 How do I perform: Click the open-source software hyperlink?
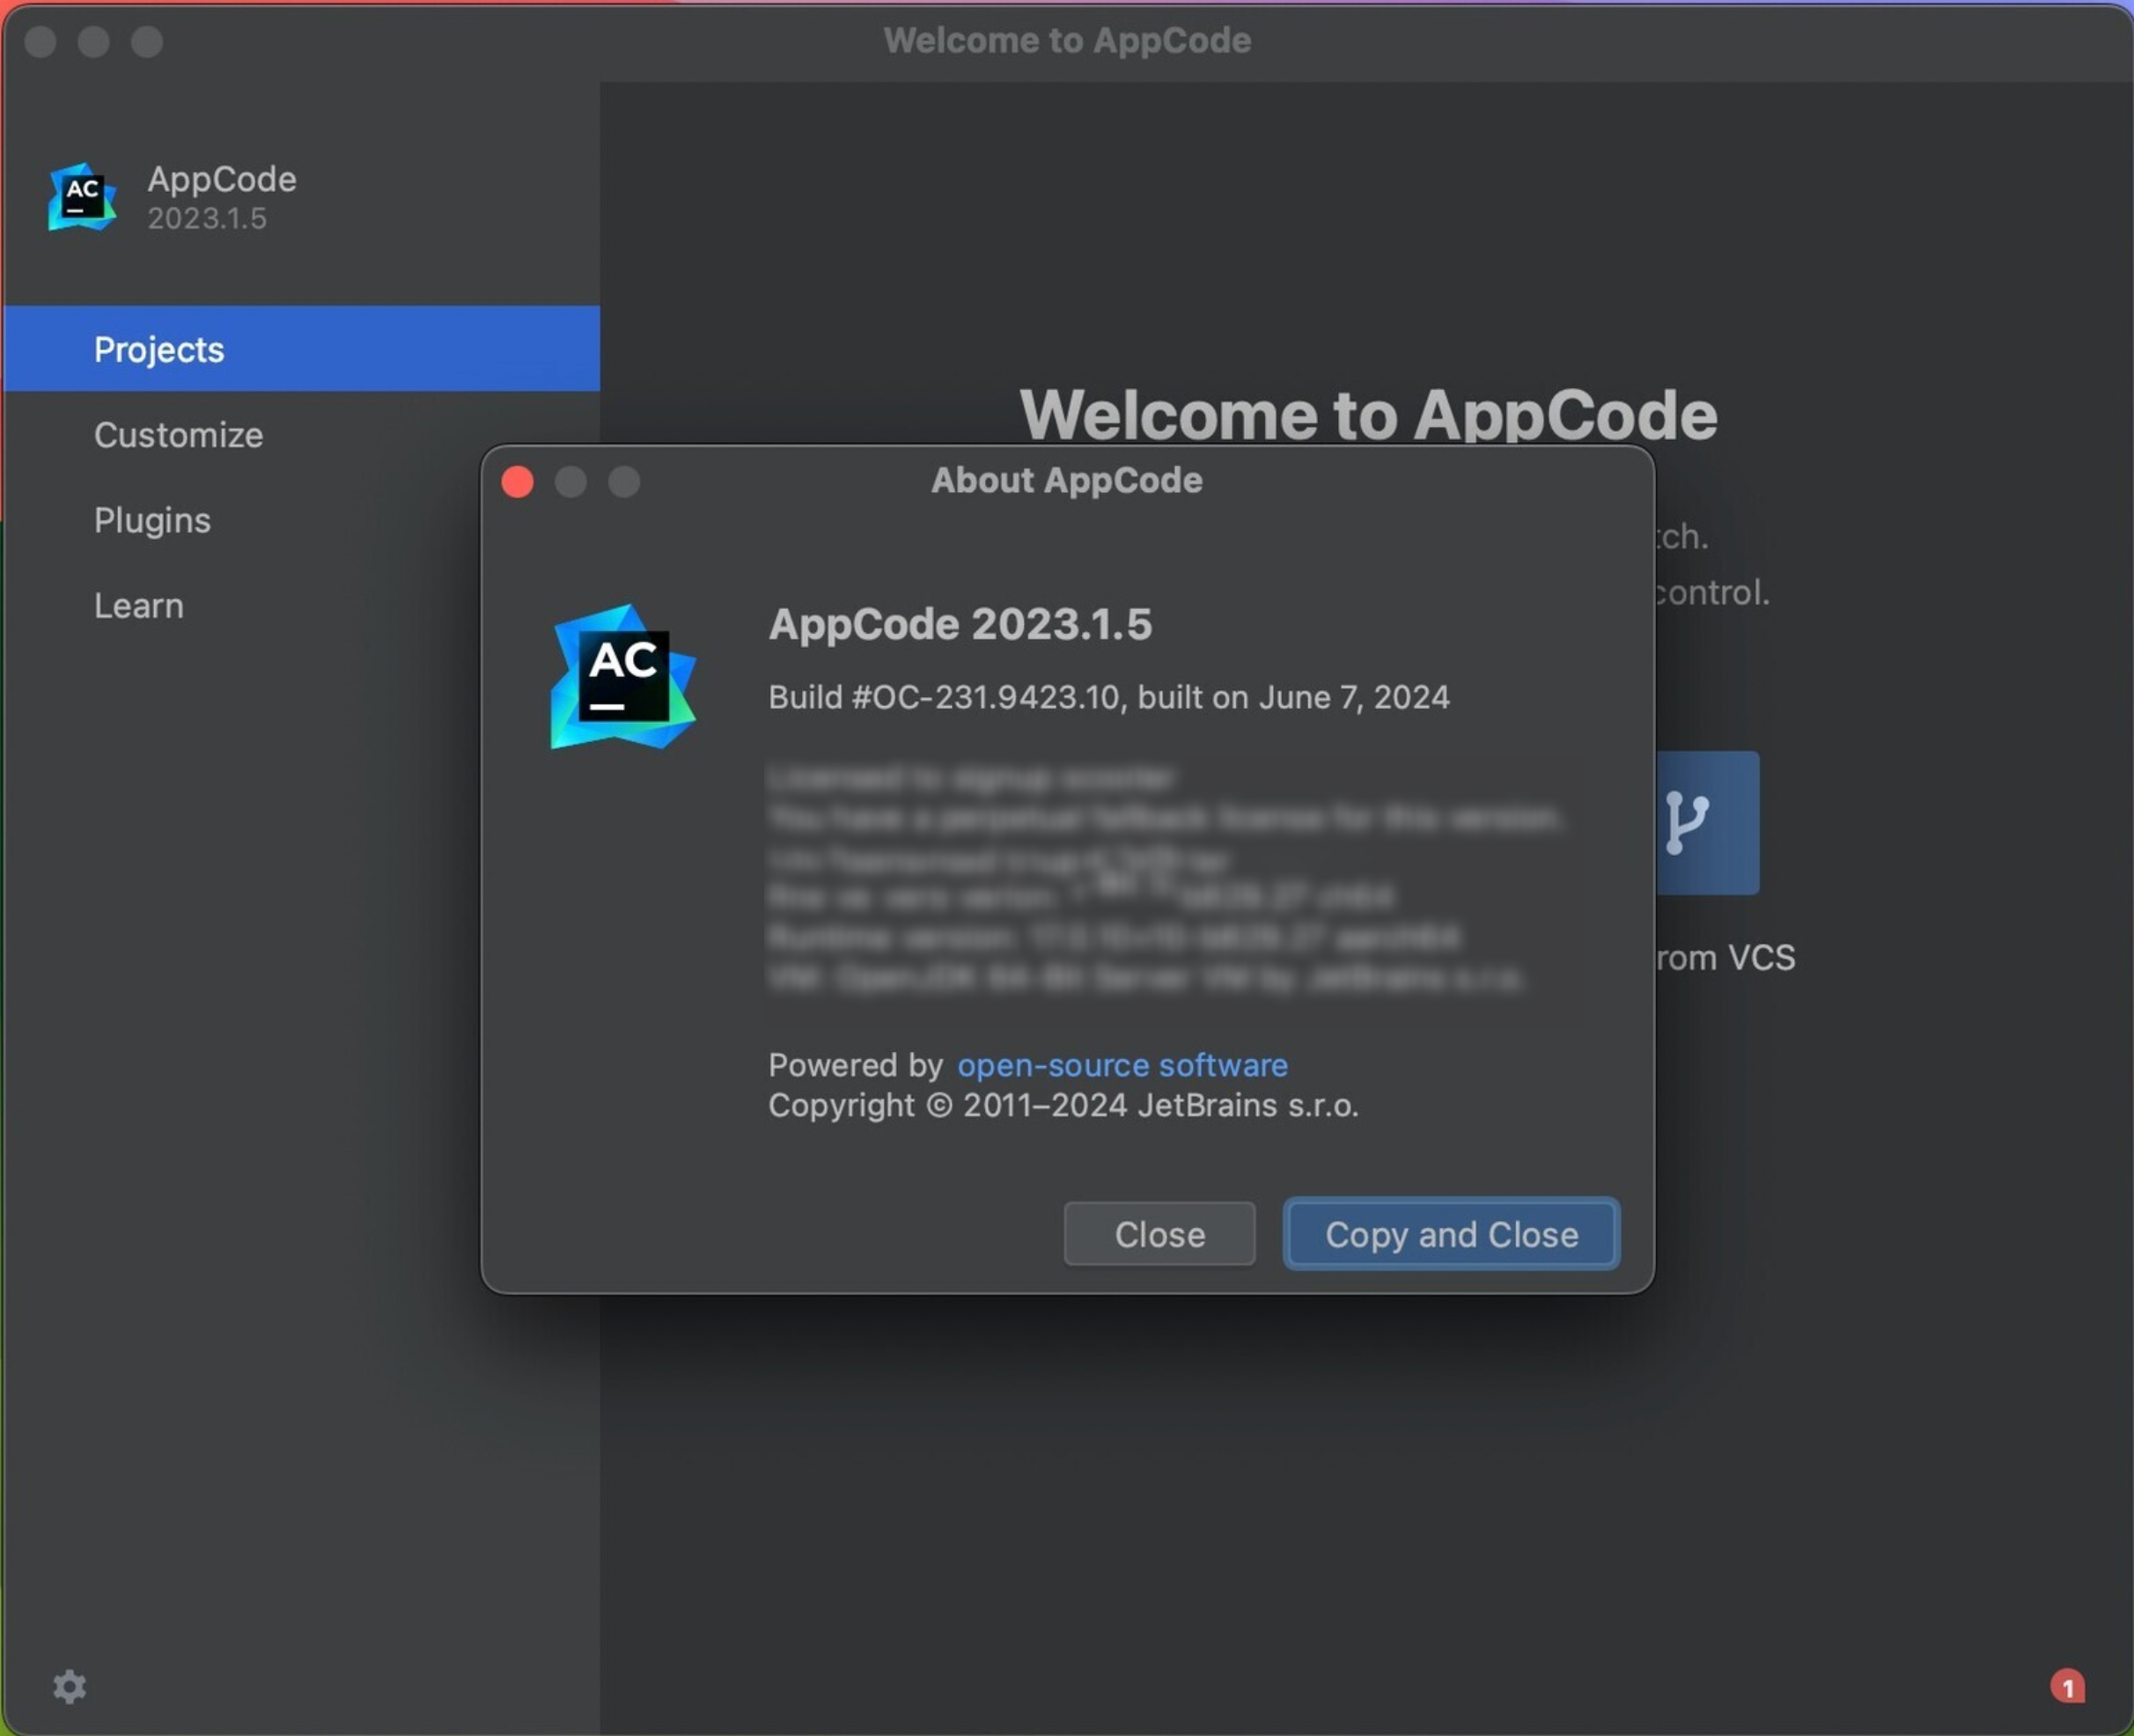(1121, 1063)
